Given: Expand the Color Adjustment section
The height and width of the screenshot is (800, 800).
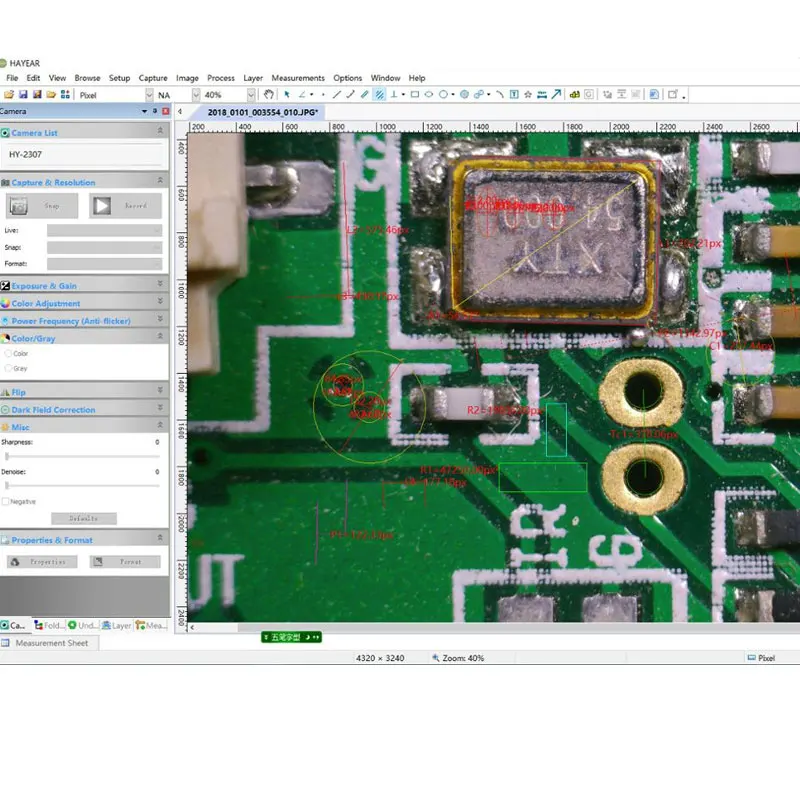Looking at the screenshot, I should coord(160,302).
